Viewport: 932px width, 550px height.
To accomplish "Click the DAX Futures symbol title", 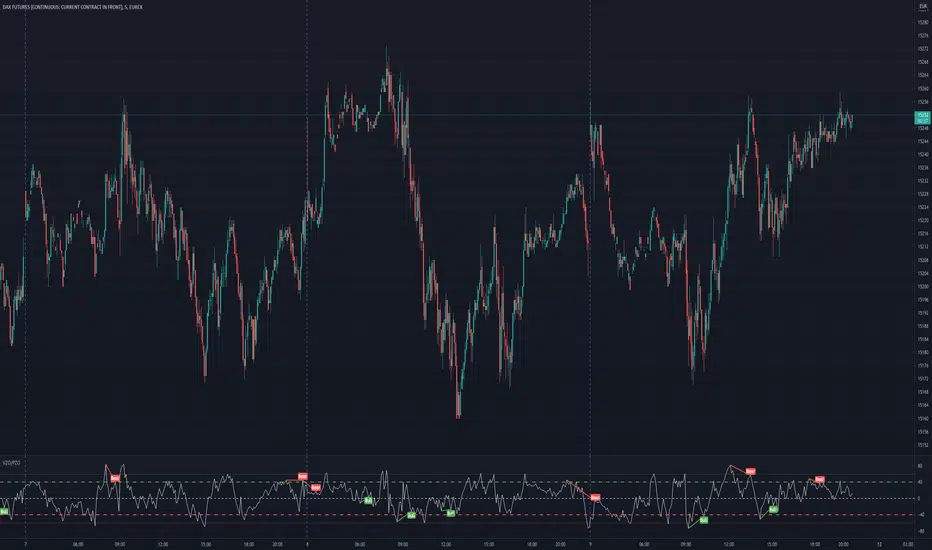I will [x=72, y=7].
